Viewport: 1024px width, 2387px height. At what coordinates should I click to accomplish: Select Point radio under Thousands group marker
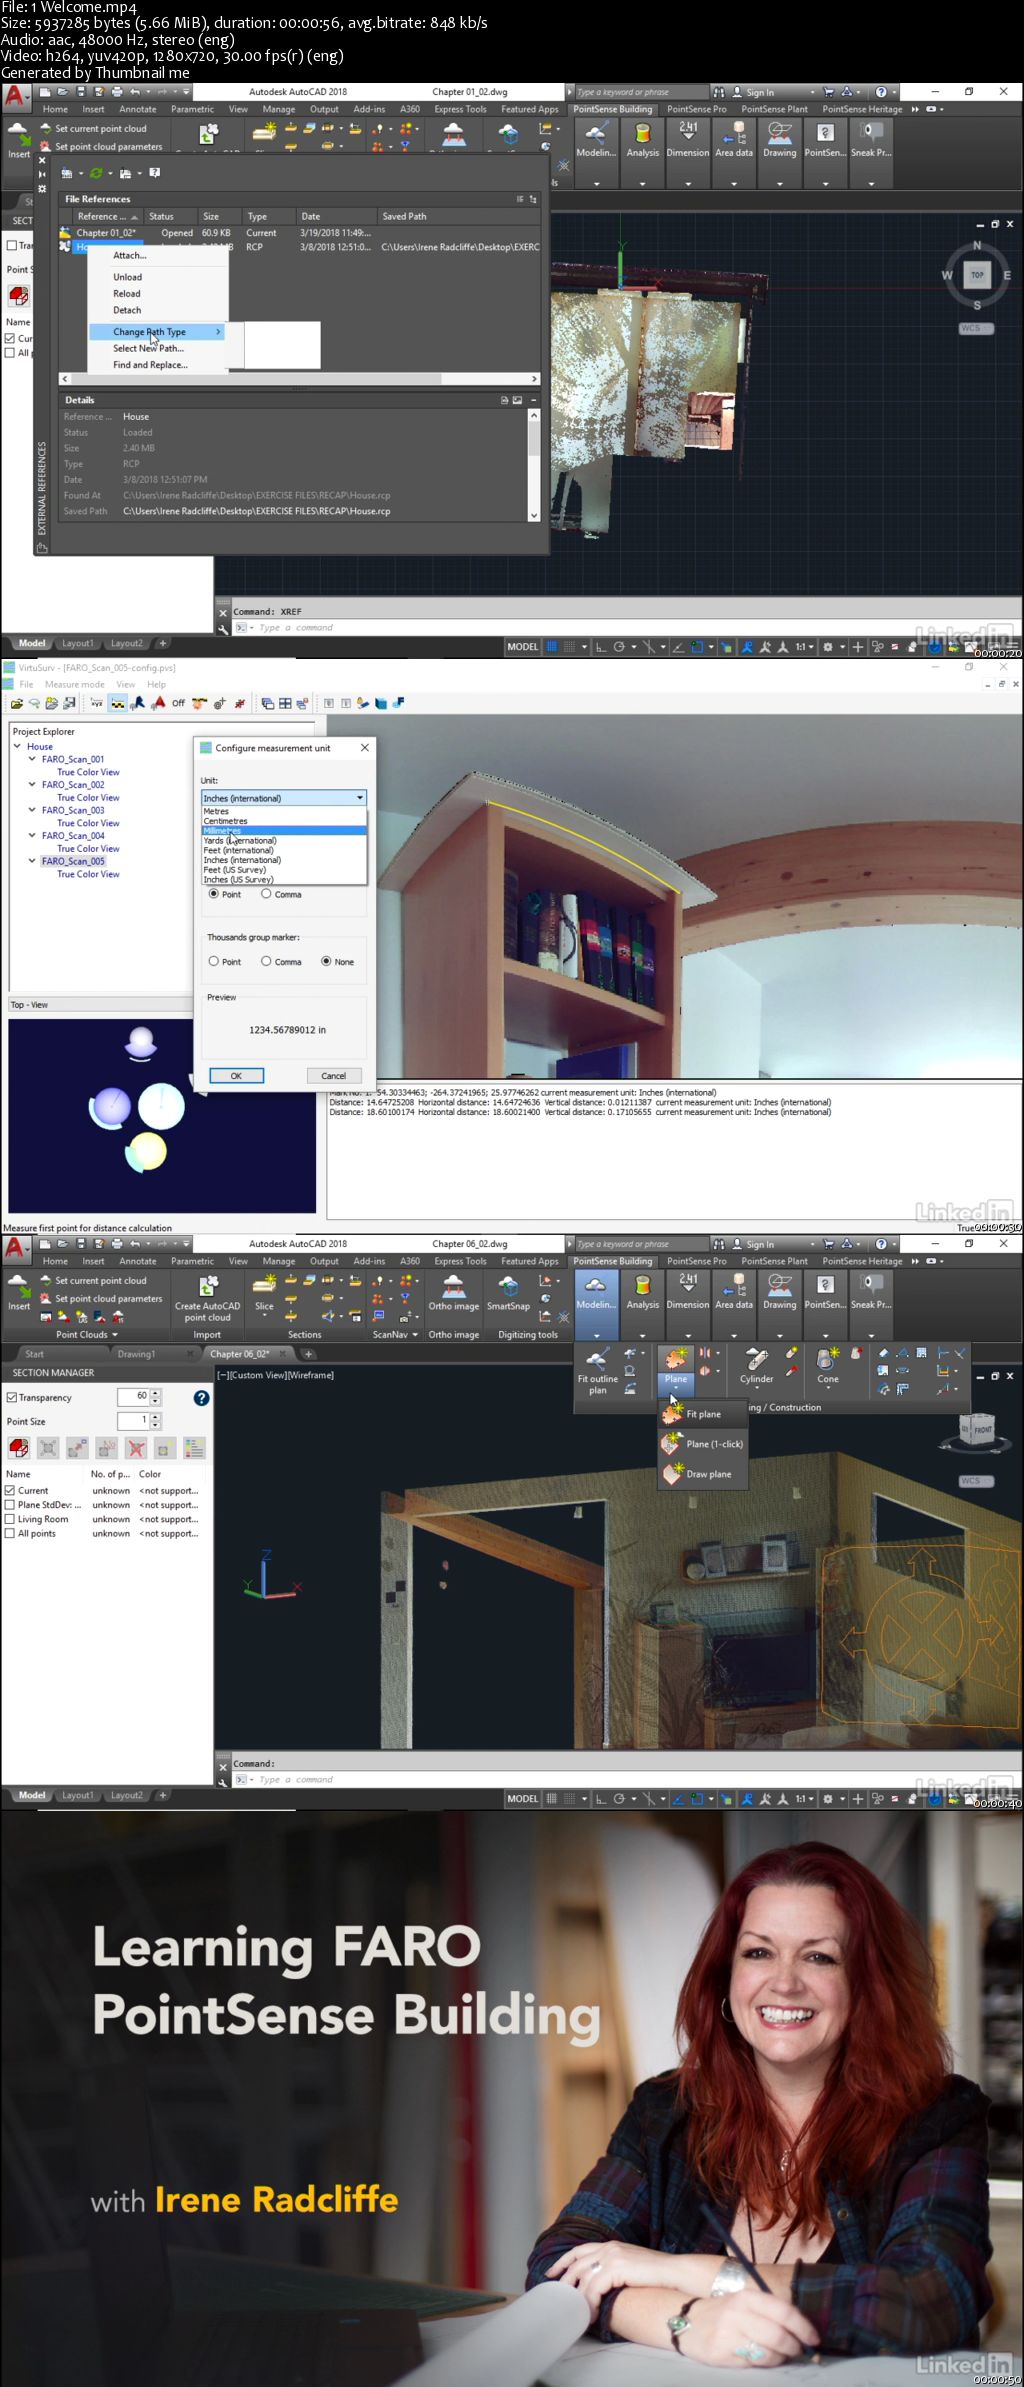[x=213, y=961]
